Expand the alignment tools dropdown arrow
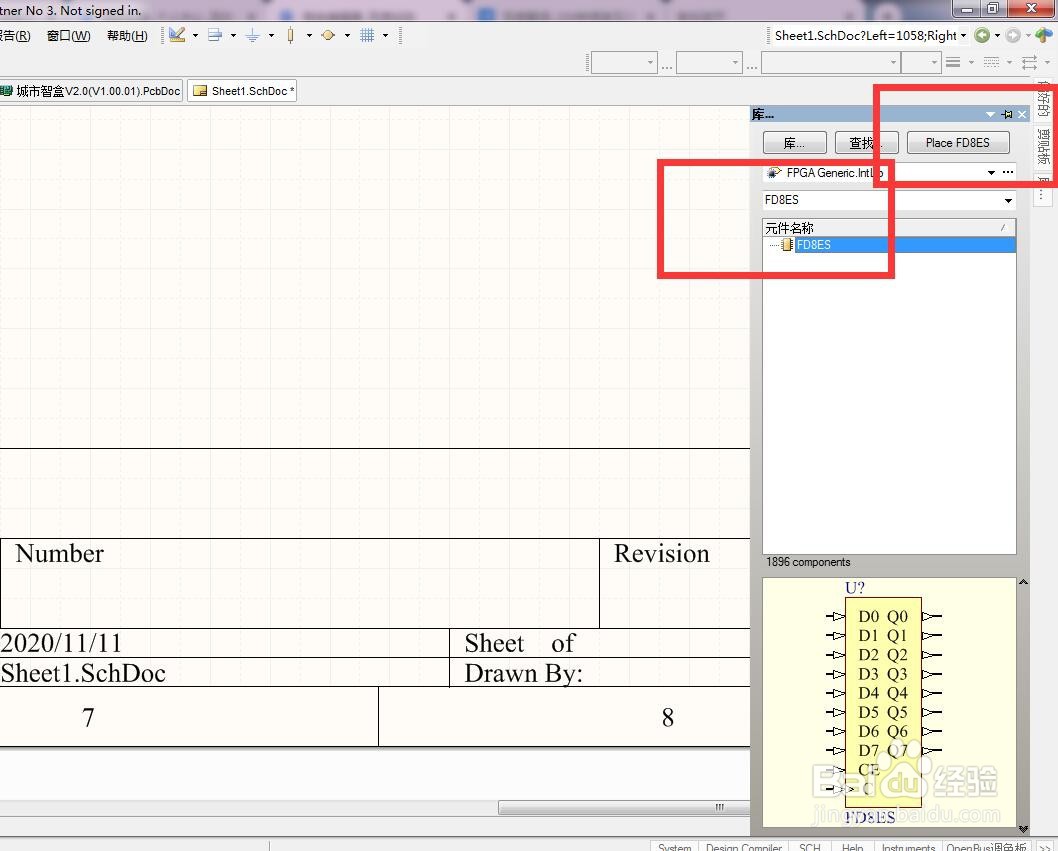 233,35
